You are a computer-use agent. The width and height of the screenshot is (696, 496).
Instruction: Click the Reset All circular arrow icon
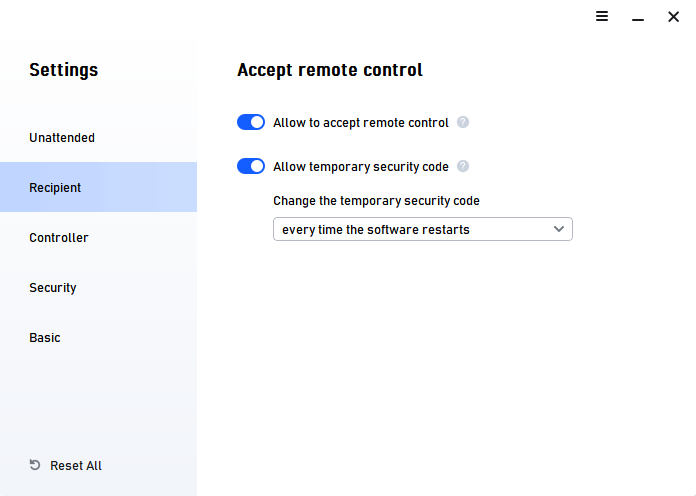(x=35, y=465)
